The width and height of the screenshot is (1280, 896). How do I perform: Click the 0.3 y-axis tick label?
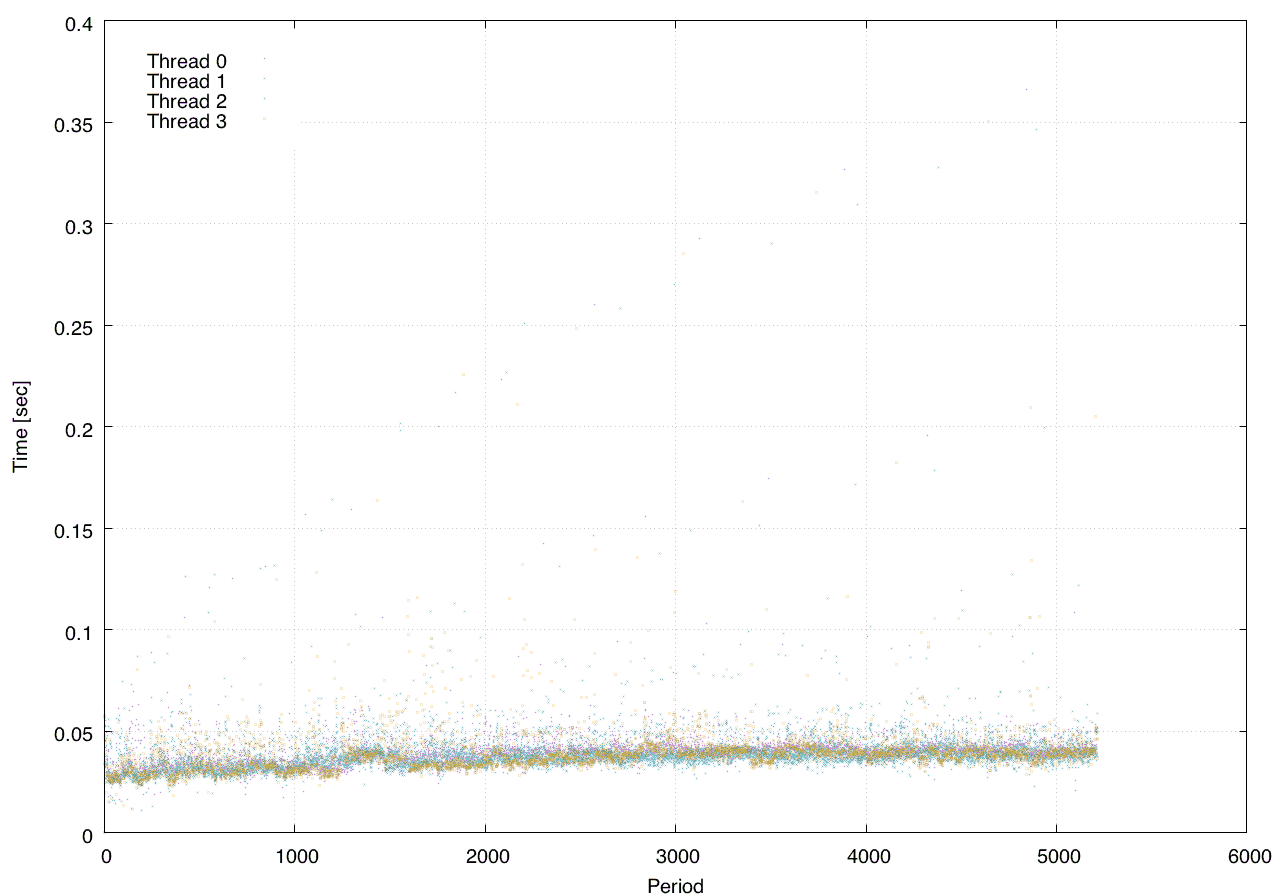(77, 225)
